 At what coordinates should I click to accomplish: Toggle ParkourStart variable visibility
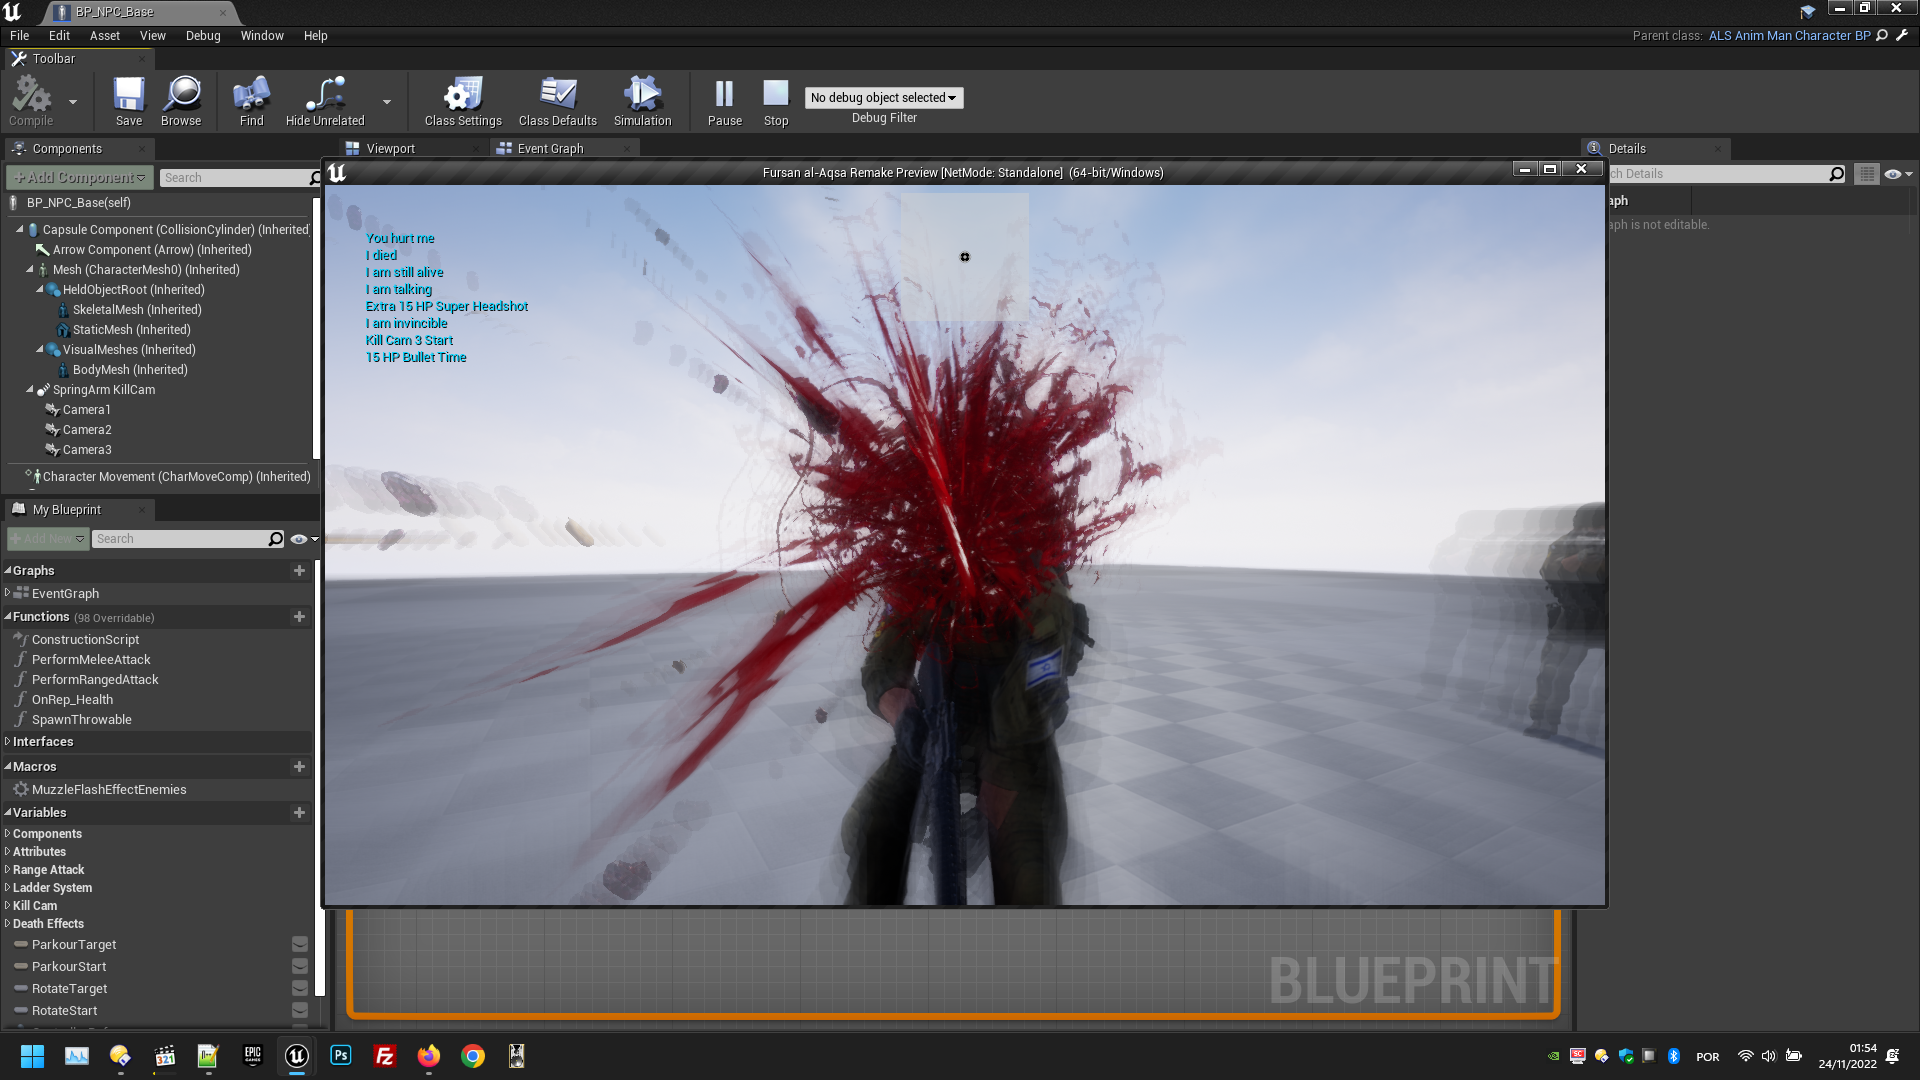(299, 966)
